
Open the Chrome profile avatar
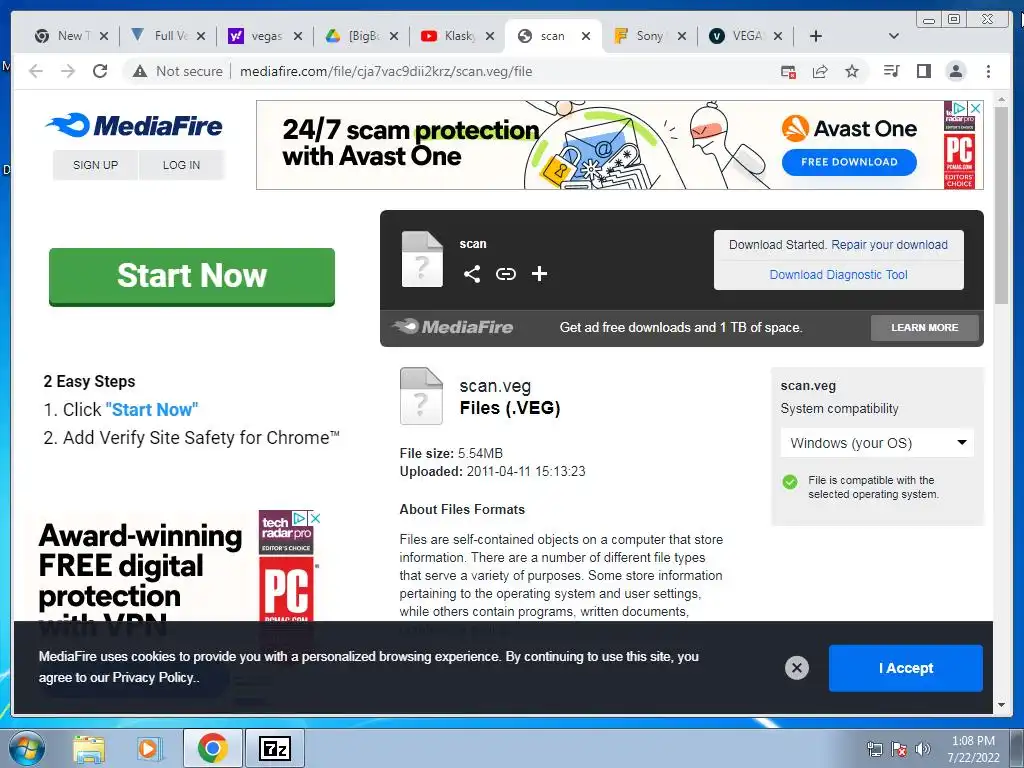[x=956, y=71]
